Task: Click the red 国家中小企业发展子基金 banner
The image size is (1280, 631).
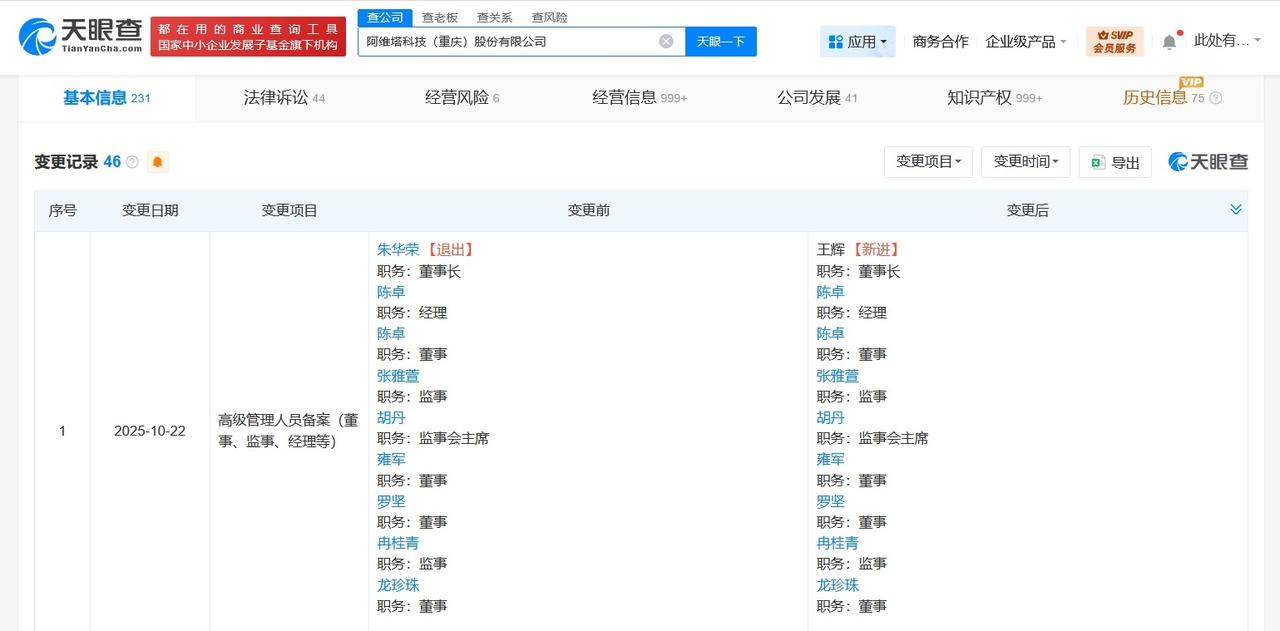Action: tap(248, 37)
